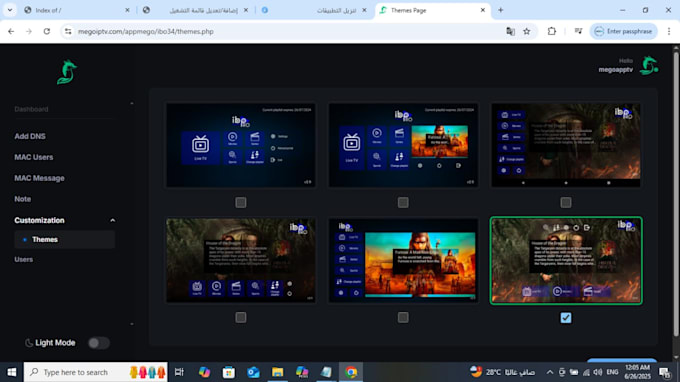
Task: Open the notepad app on taskbar
Action: (x=326, y=372)
